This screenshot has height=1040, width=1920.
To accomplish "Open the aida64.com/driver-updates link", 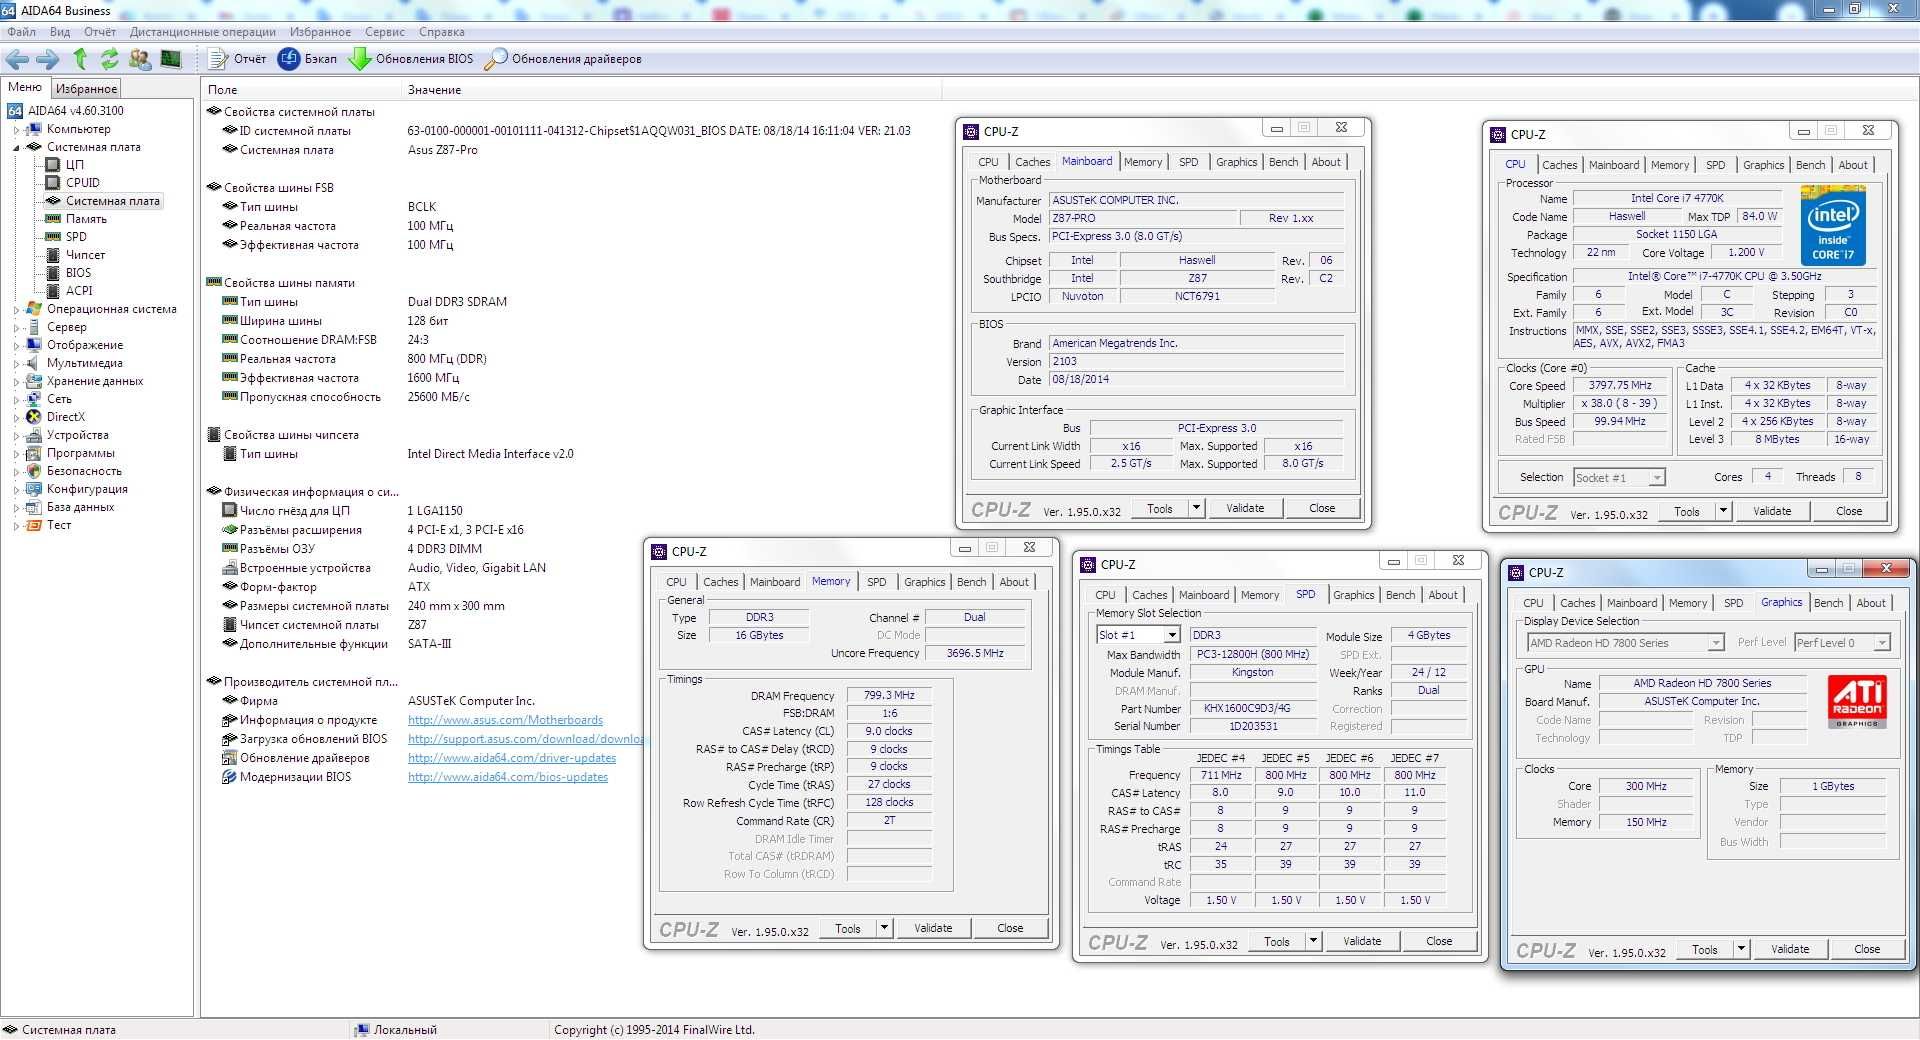I will coord(512,758).
